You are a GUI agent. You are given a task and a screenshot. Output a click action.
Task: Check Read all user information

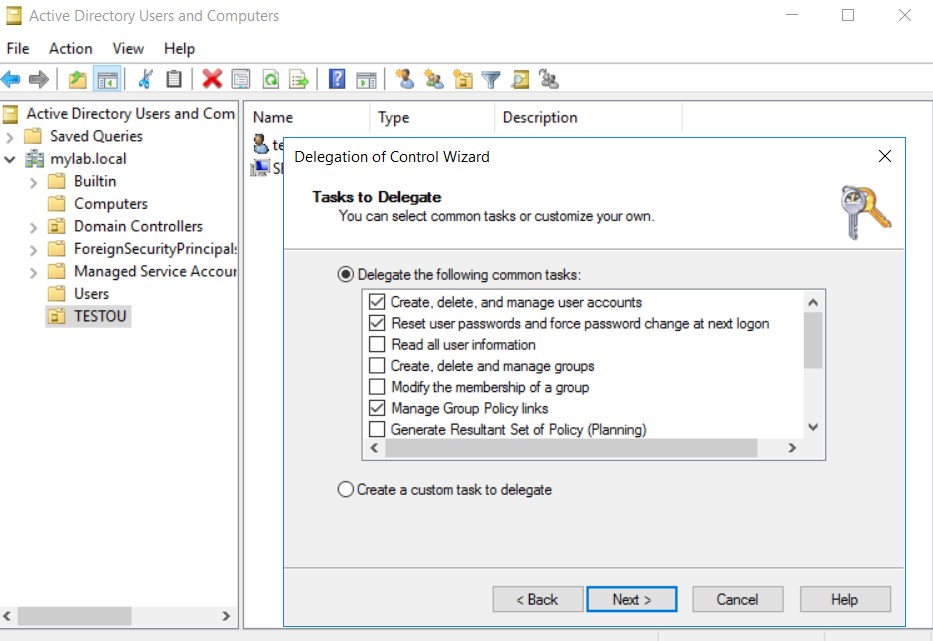pyautogui.click(x=377, y=345)
